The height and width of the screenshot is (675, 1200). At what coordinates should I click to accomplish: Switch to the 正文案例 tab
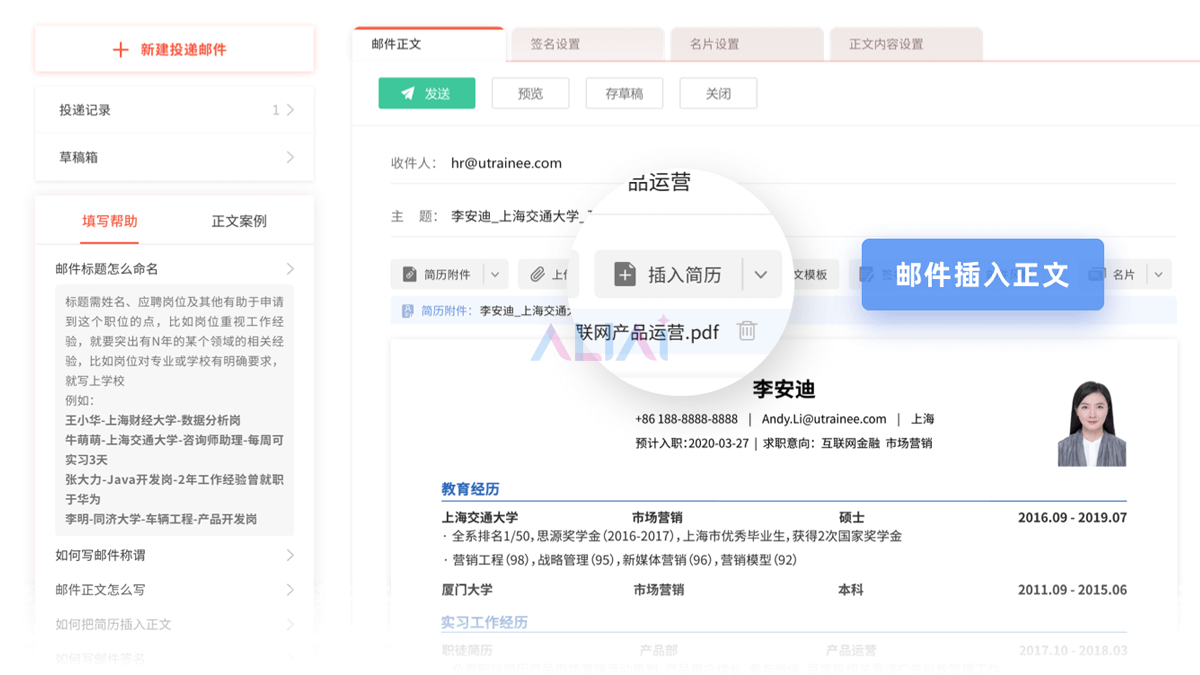click(x=239, y=221)
